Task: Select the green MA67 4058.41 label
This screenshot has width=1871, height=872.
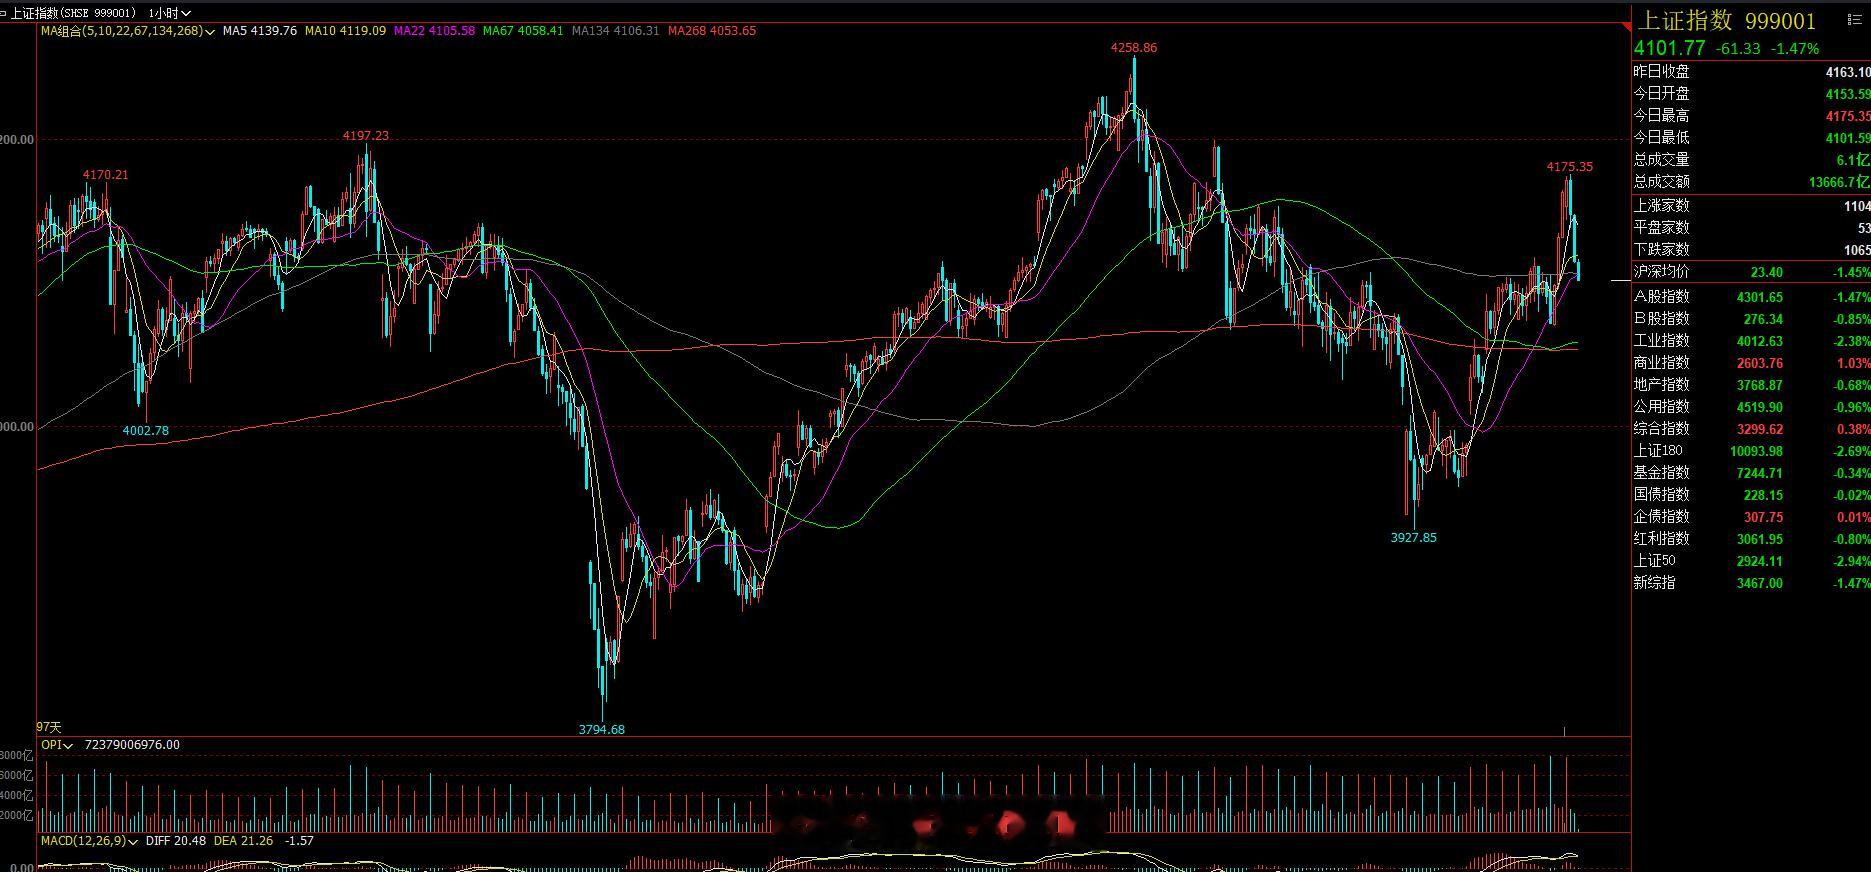Action: (523, 31)
